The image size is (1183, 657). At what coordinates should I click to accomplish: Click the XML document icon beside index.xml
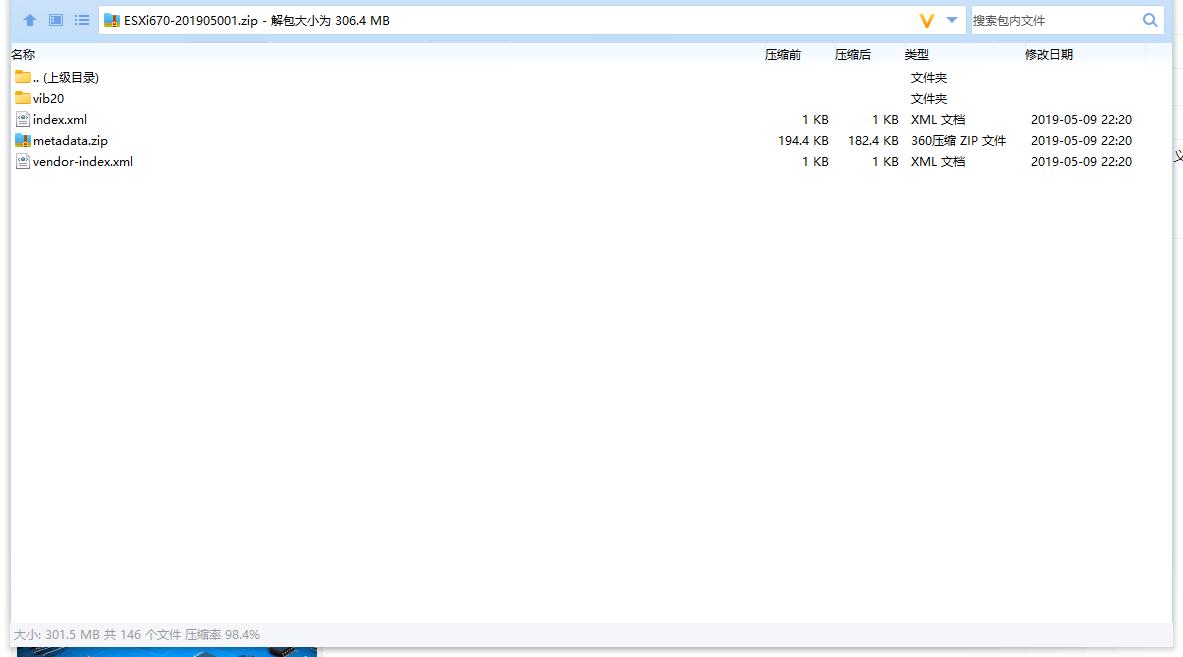21,119
